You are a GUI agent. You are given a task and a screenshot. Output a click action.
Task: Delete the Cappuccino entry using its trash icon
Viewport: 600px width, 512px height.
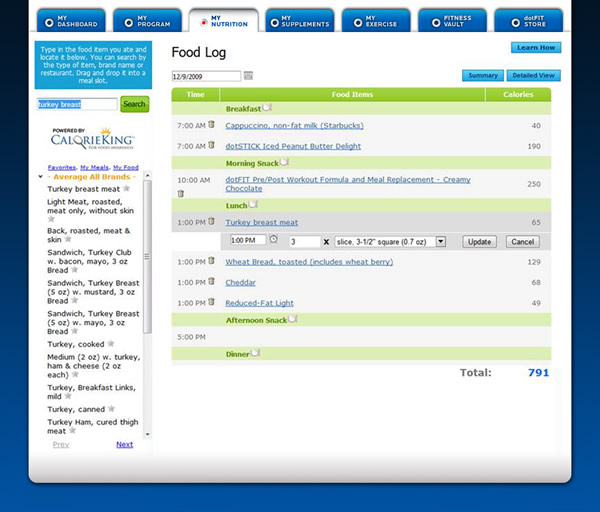click(x=211, y=125)
